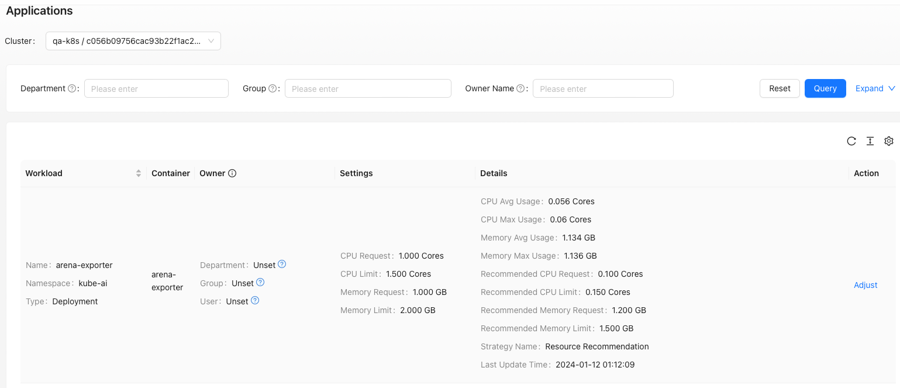Click help icon next to Group filter
This screenshot has width=900, height=388.
tap(272, 89)
